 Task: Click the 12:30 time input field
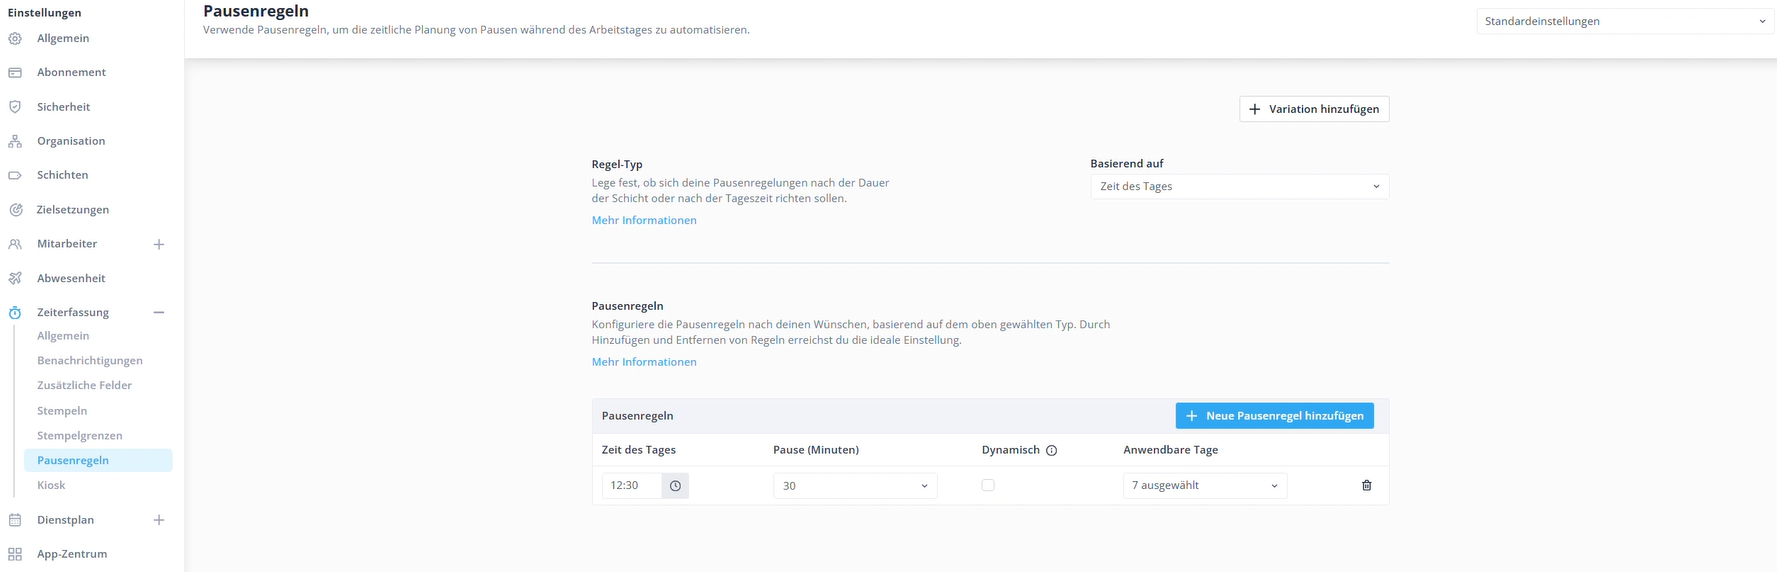click(x=632, y=485)
